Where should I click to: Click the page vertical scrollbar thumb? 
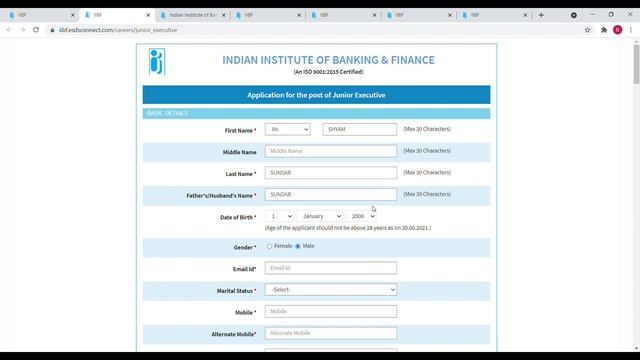point(636,64)
